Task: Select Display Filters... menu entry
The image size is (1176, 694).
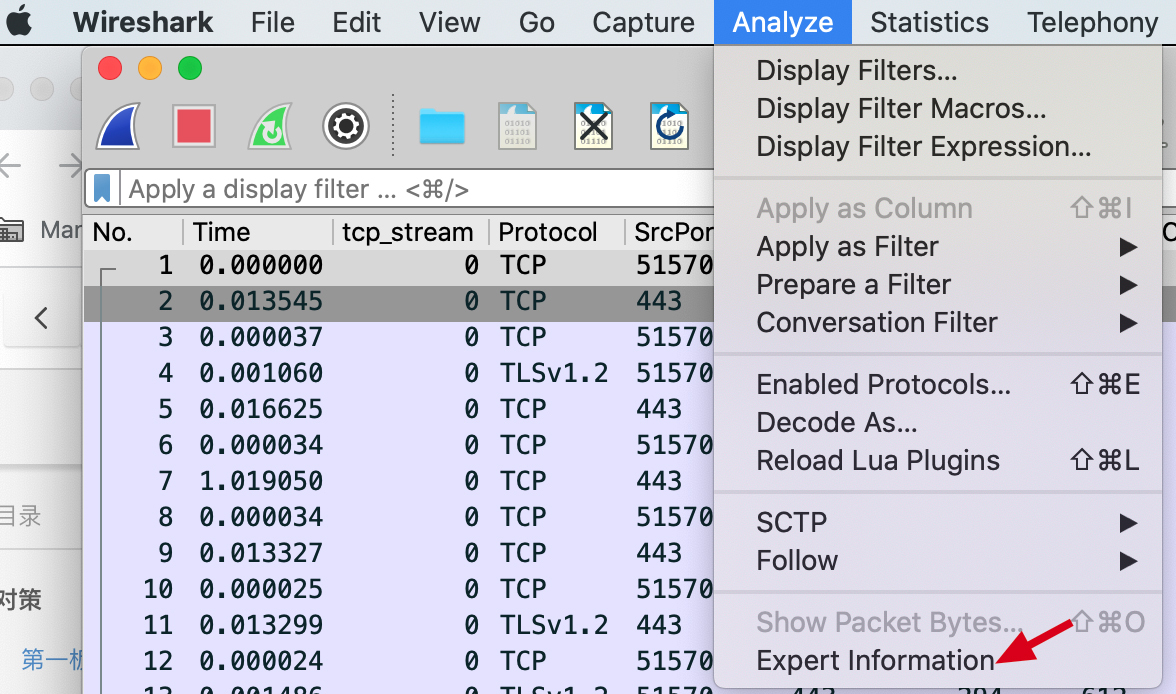Action: 856,70
